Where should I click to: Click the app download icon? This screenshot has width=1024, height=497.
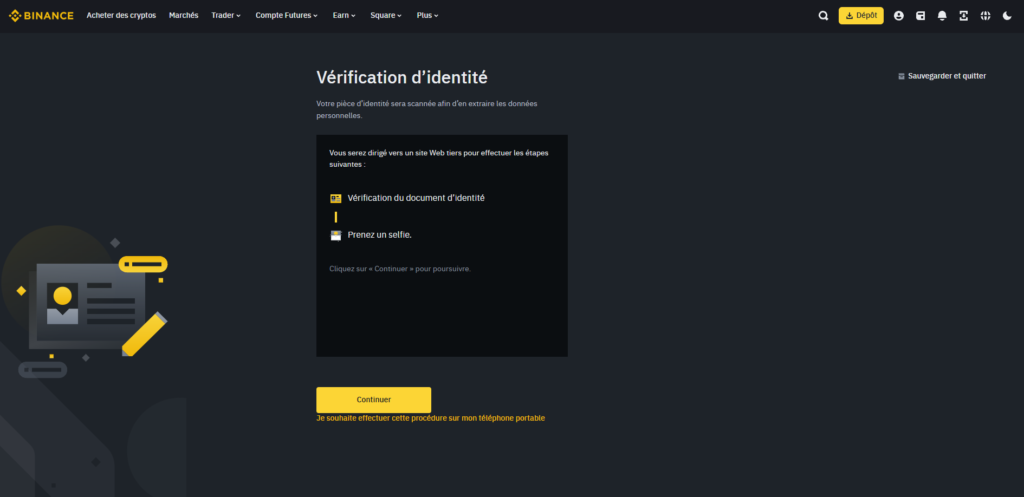pos(963,16)
